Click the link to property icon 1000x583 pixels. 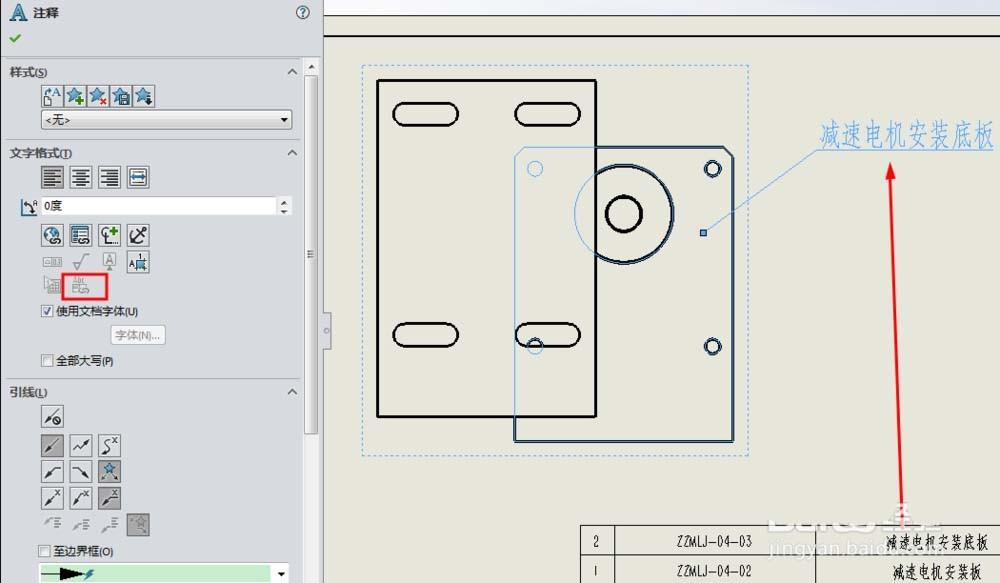[x=80, y=235]
